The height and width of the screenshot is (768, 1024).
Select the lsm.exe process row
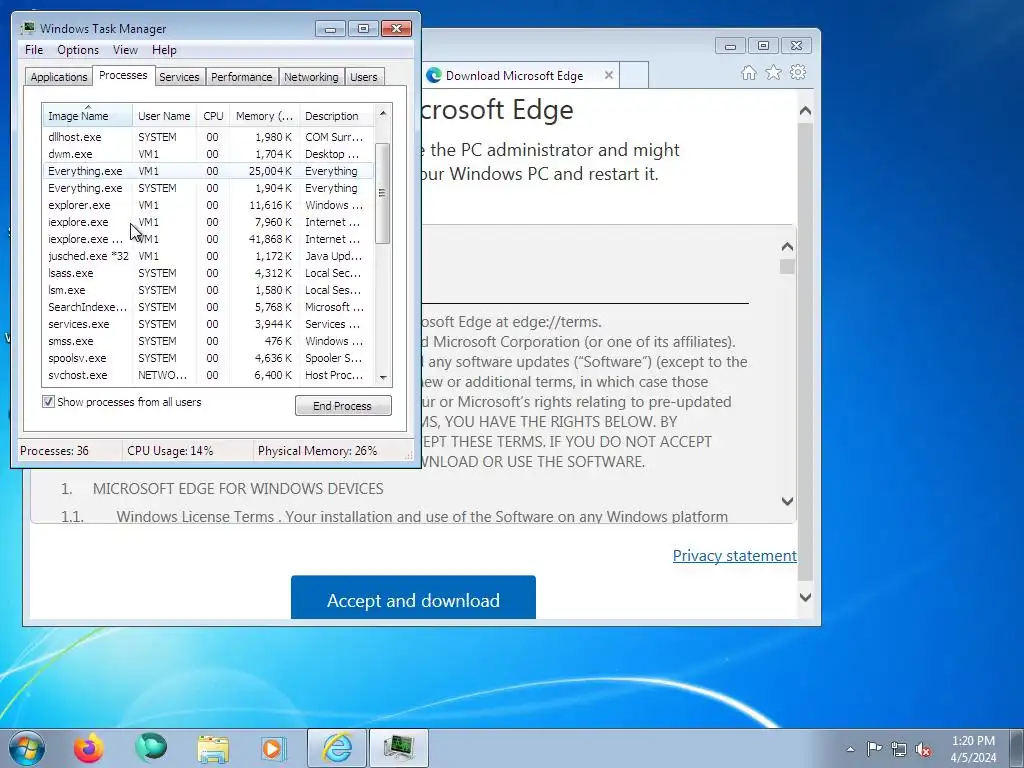point(209,290)
